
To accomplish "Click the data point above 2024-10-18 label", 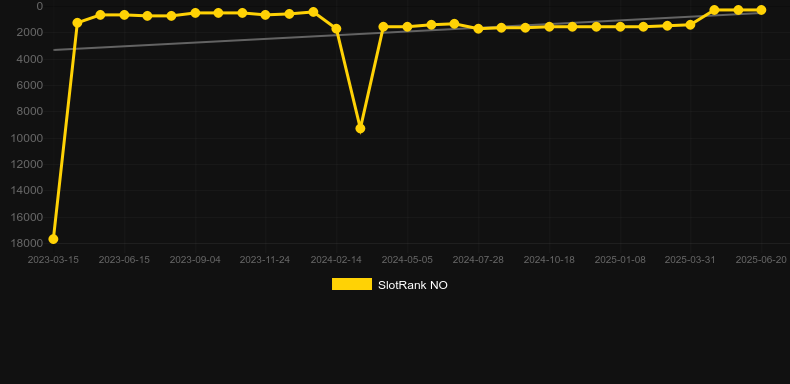I will 549,27.
